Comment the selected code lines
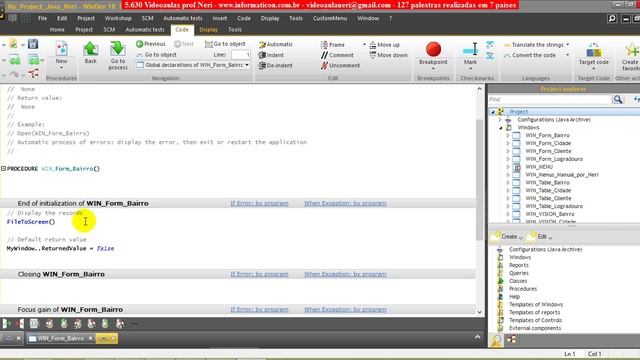The image size is (640, 360). point(337,55)
